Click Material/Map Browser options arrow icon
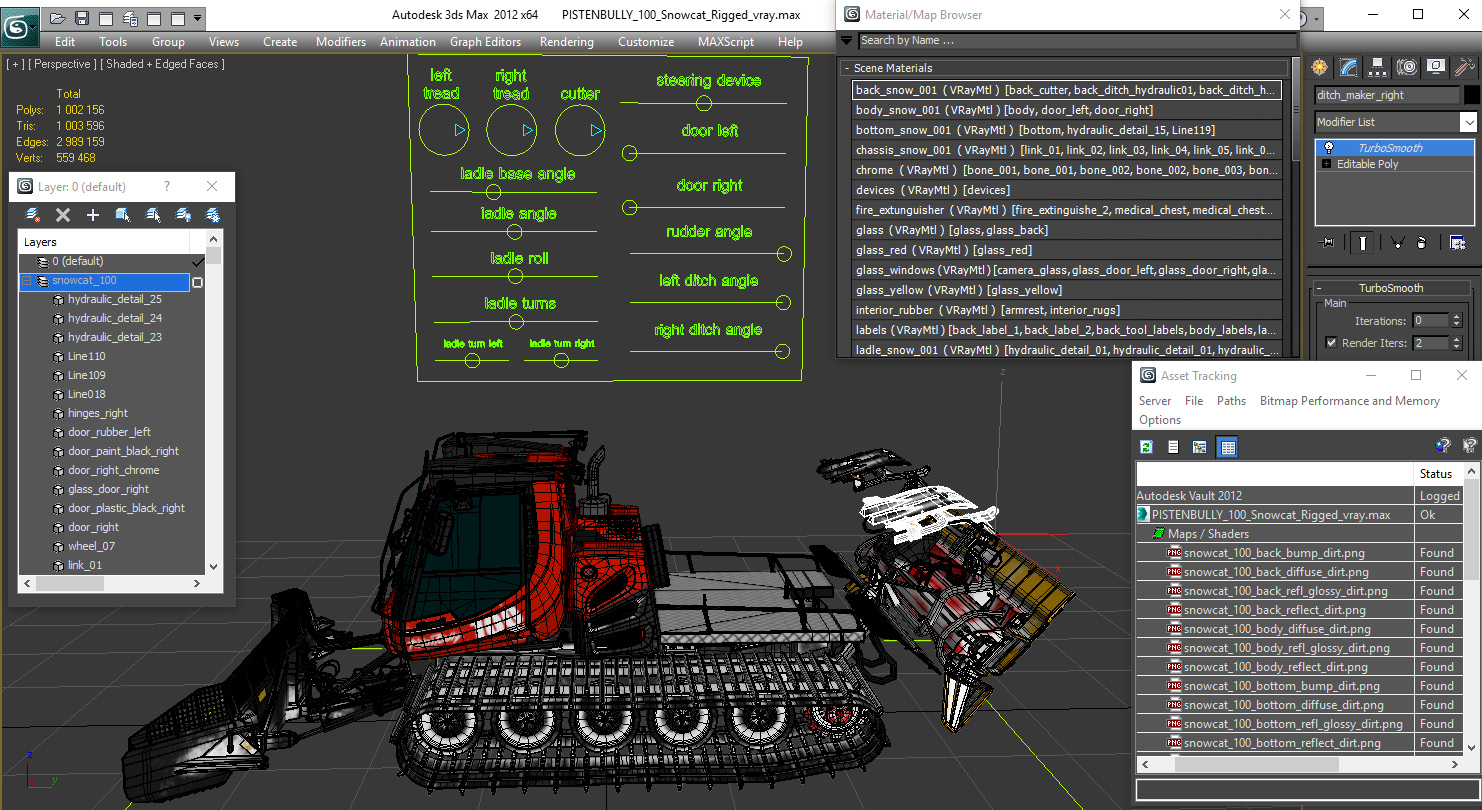Image resolution: width=1482 pixels, height=810 pixels. pyautogui.click(x=847, y=41)
